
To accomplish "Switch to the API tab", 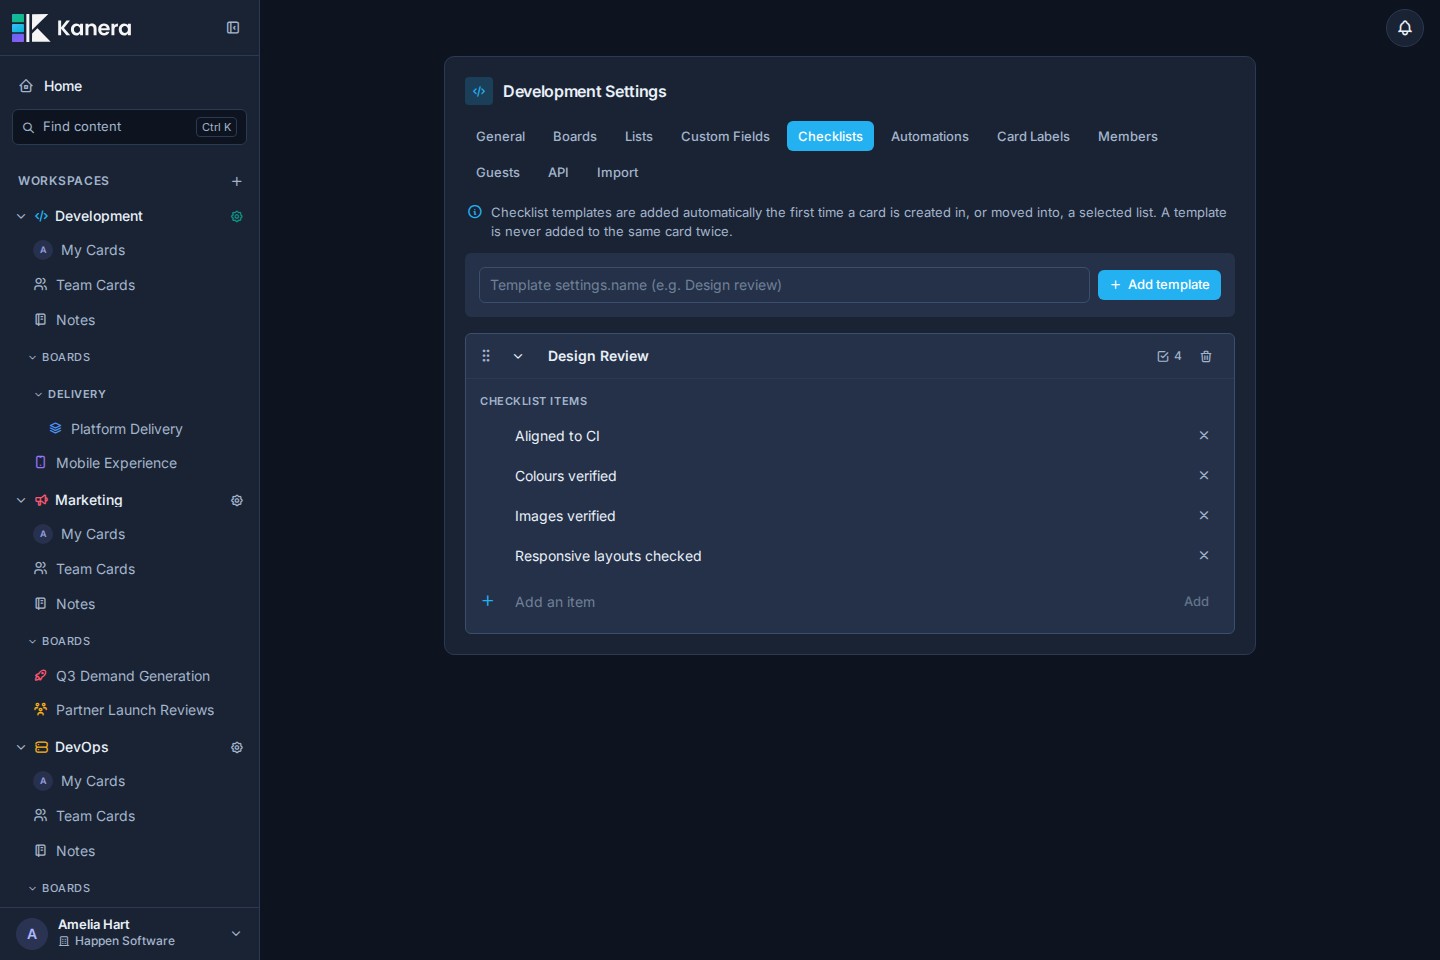I will tap(558, 172).
